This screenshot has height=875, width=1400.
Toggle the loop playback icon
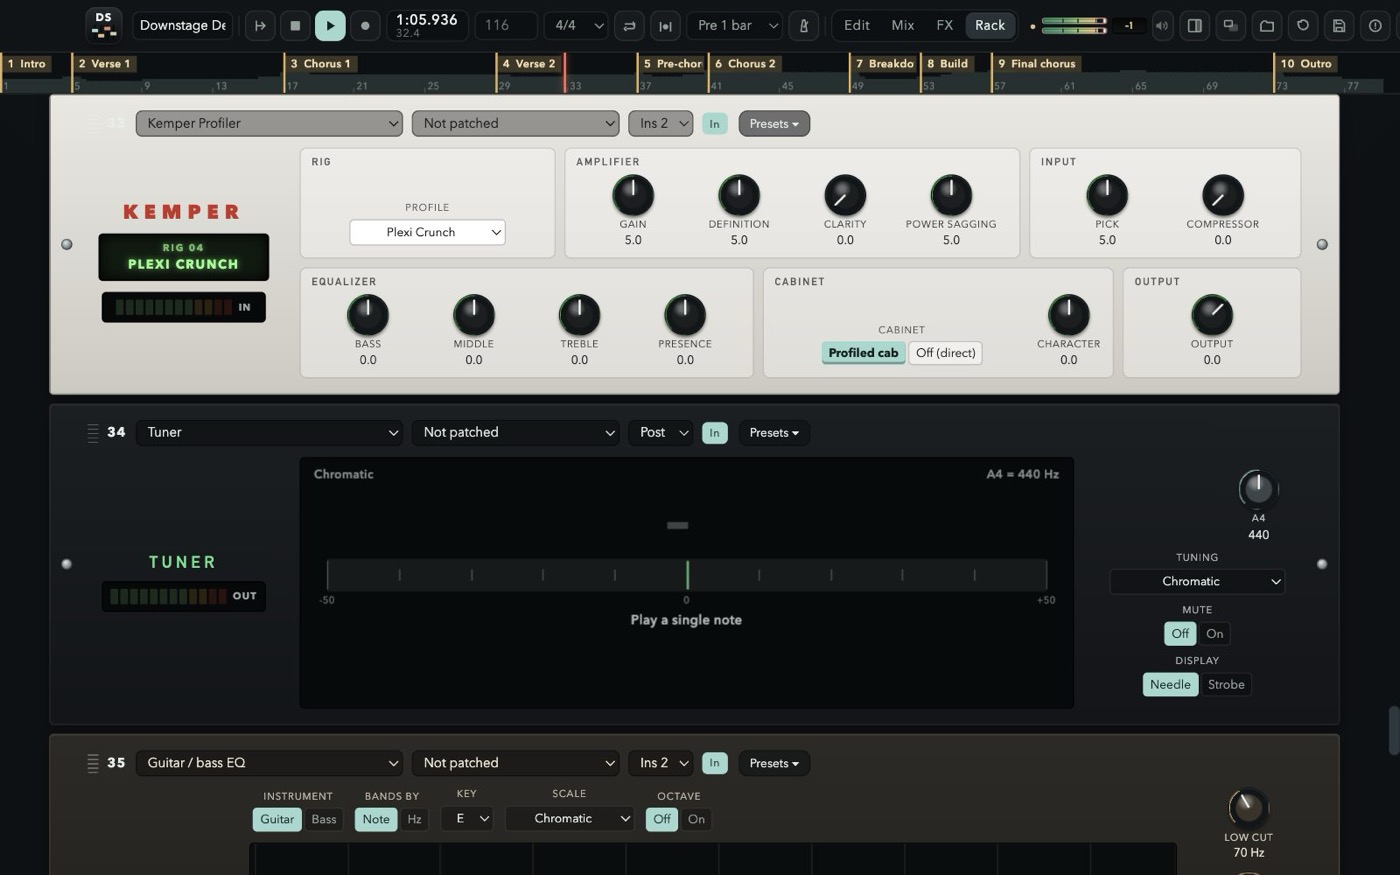[629, 26]
